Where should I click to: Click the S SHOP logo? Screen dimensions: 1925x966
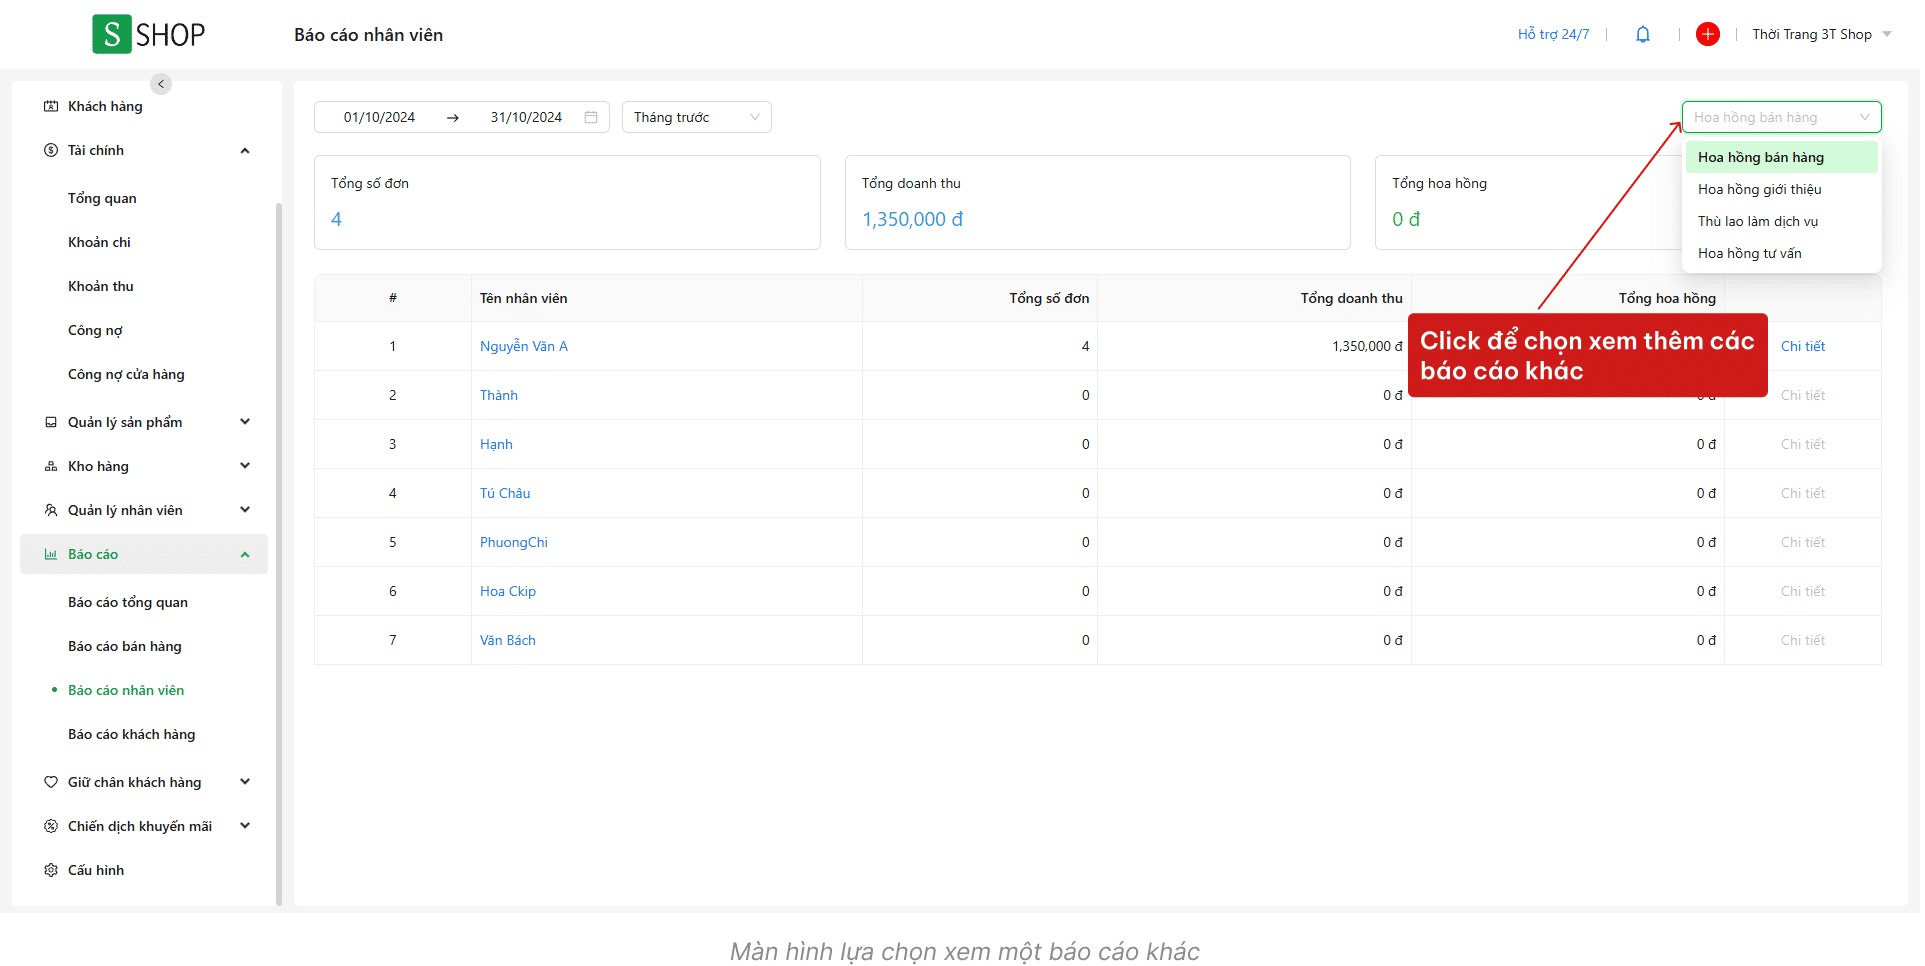(x=149, y=34)
